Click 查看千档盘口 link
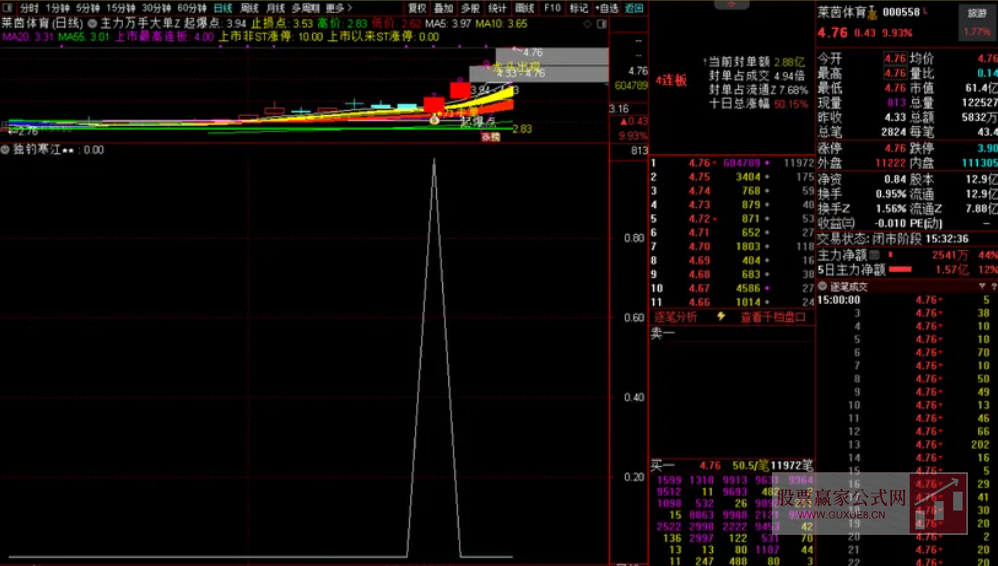 (772, 317)
